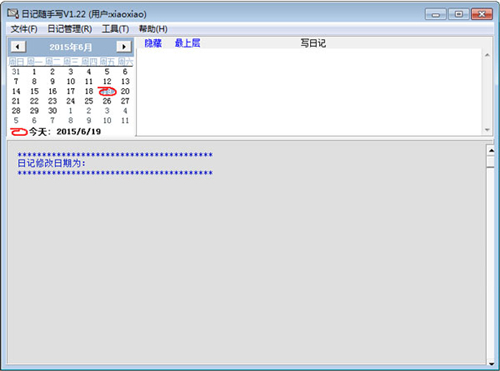Minimize the 日记随手写 window
Screen dimensions: 500x371
coord(436,14)
